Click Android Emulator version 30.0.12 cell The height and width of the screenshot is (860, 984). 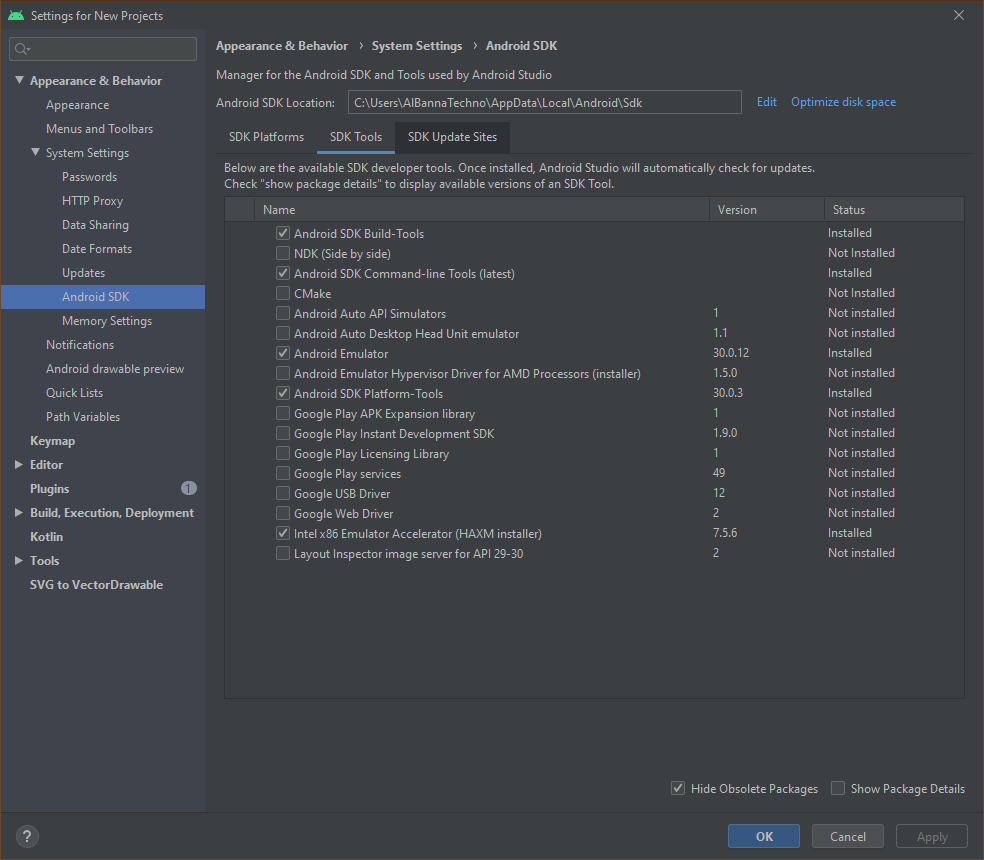730,353
